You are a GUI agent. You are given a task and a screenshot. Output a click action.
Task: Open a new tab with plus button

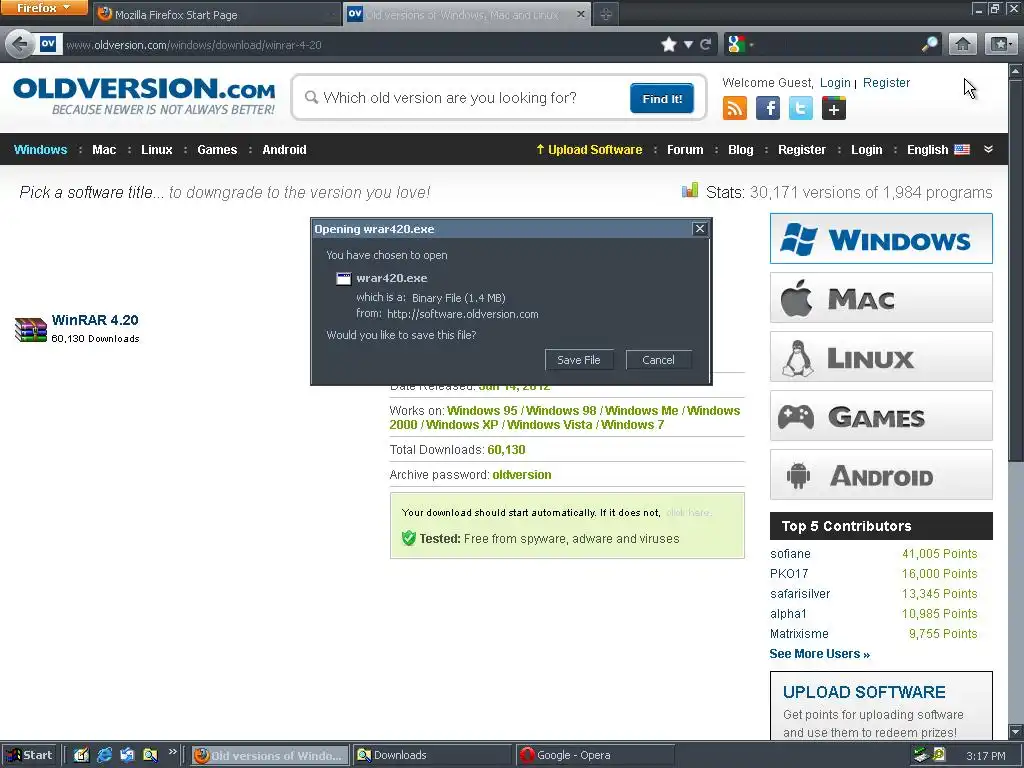tap(605, 14)
